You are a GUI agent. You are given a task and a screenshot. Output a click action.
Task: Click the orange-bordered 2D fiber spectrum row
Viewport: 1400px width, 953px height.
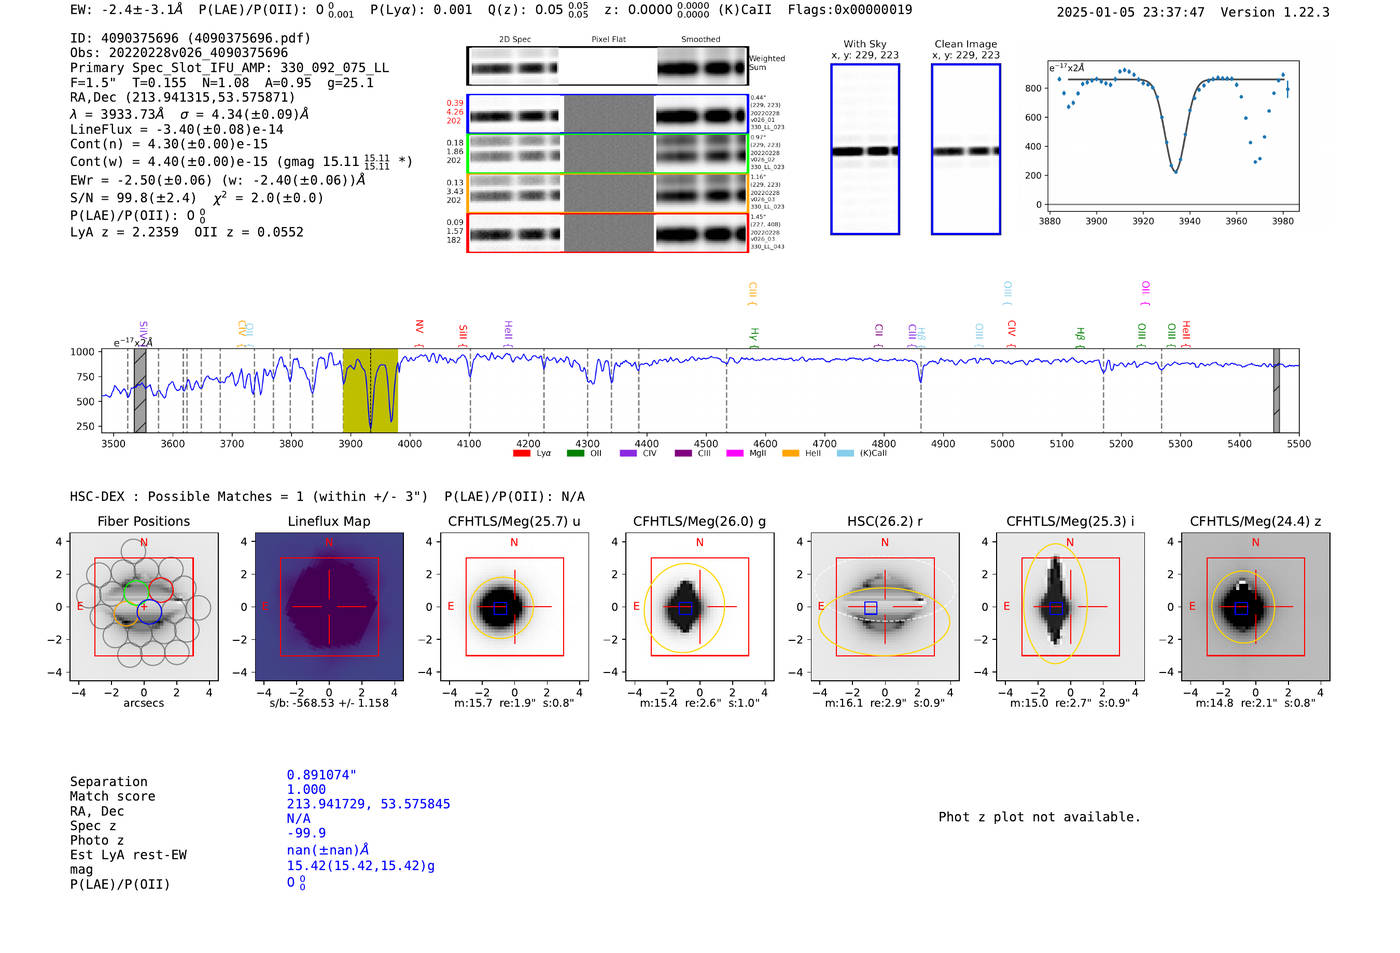(607, 193)
